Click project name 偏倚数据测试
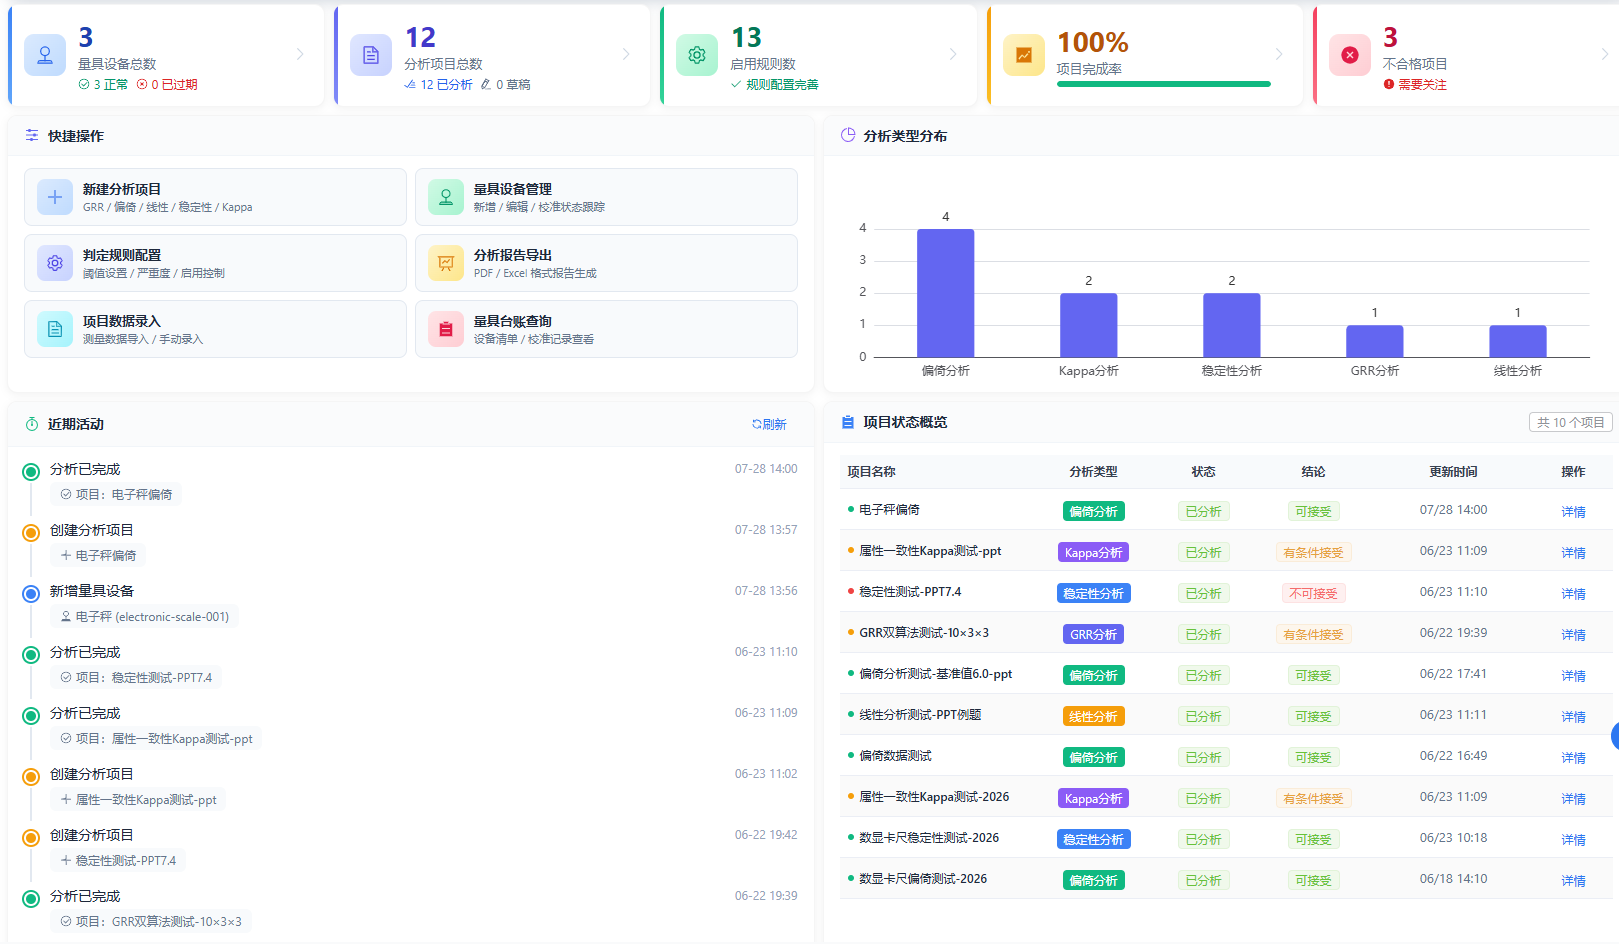The image size is (1619, 944). point(895,756)
